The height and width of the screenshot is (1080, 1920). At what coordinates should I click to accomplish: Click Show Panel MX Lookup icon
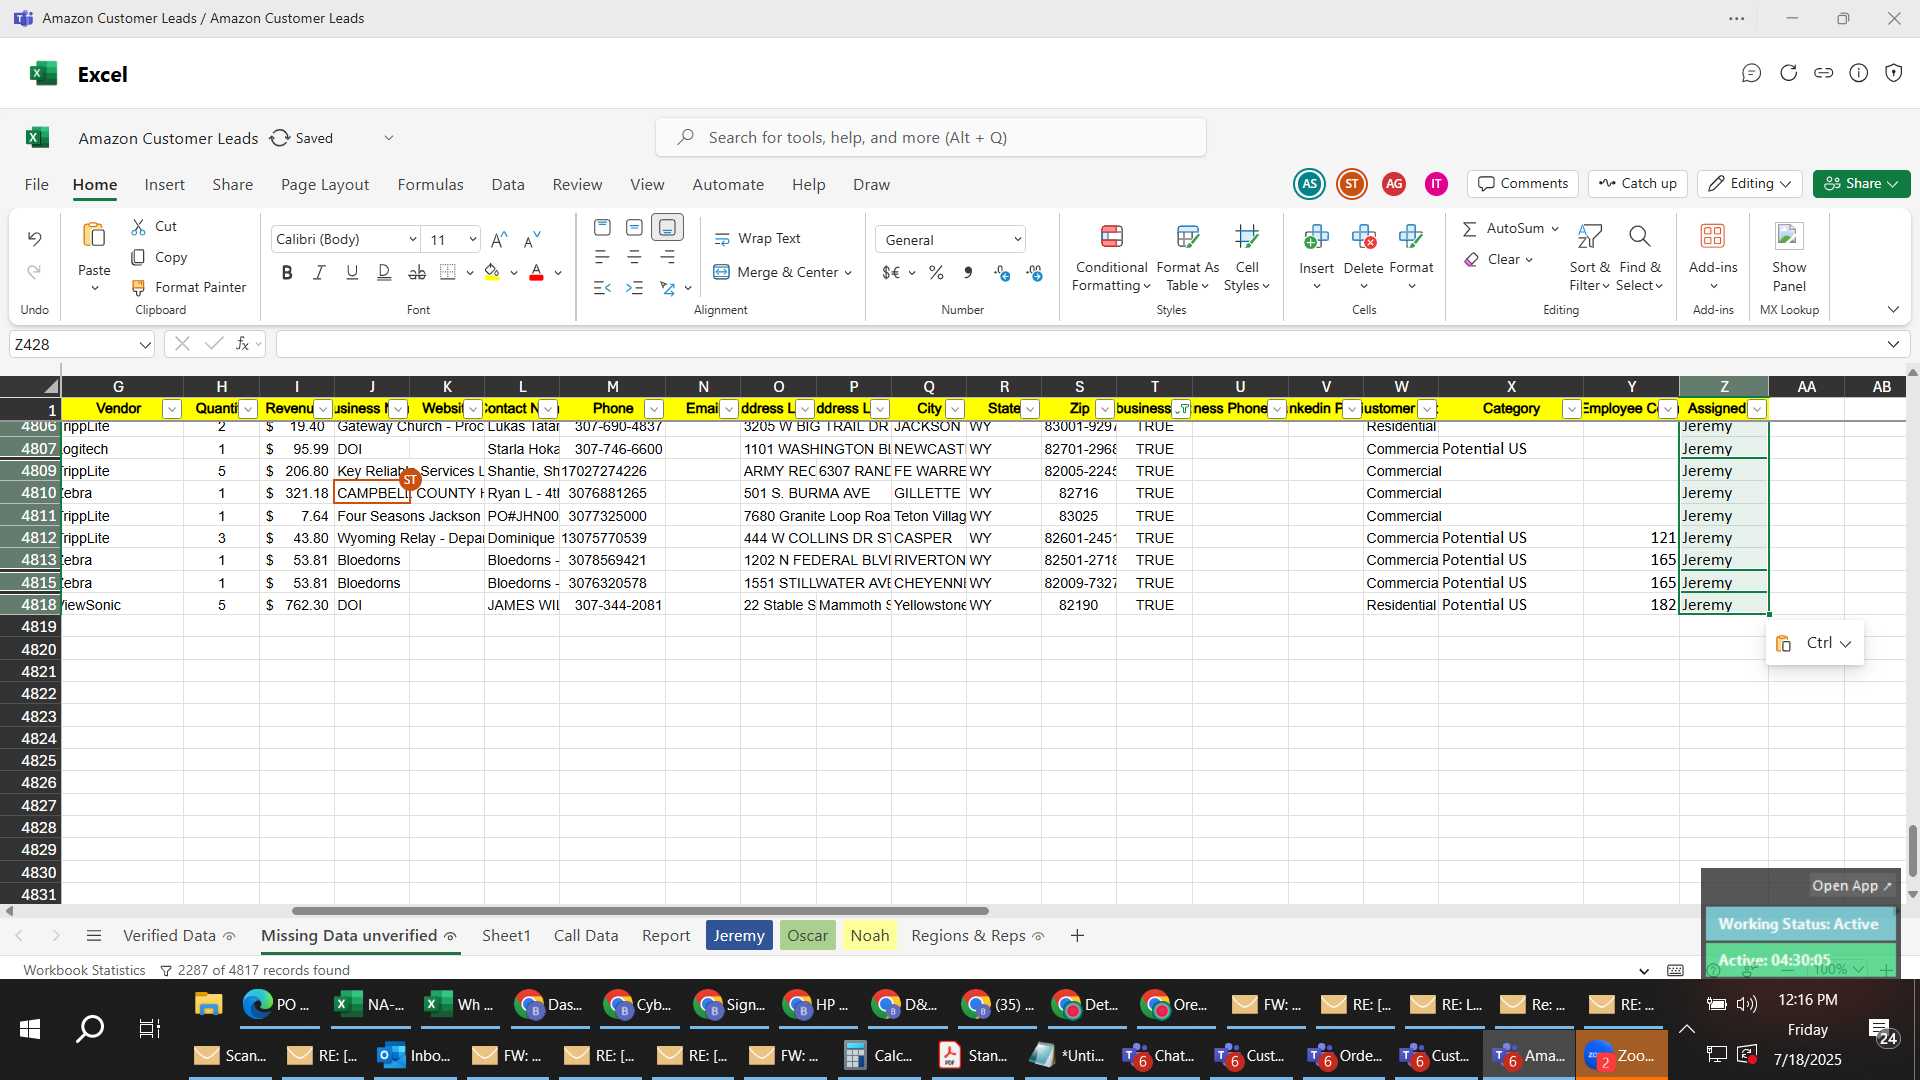(x=1789, y=236)
